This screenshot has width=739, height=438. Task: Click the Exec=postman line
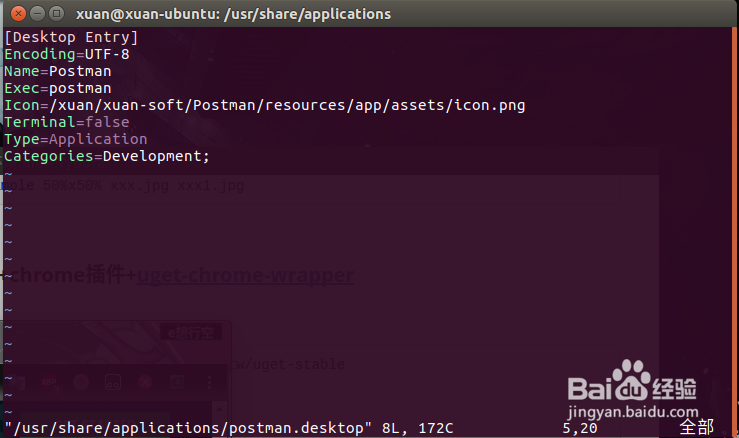pyautogui.click(x=57, y=88)
